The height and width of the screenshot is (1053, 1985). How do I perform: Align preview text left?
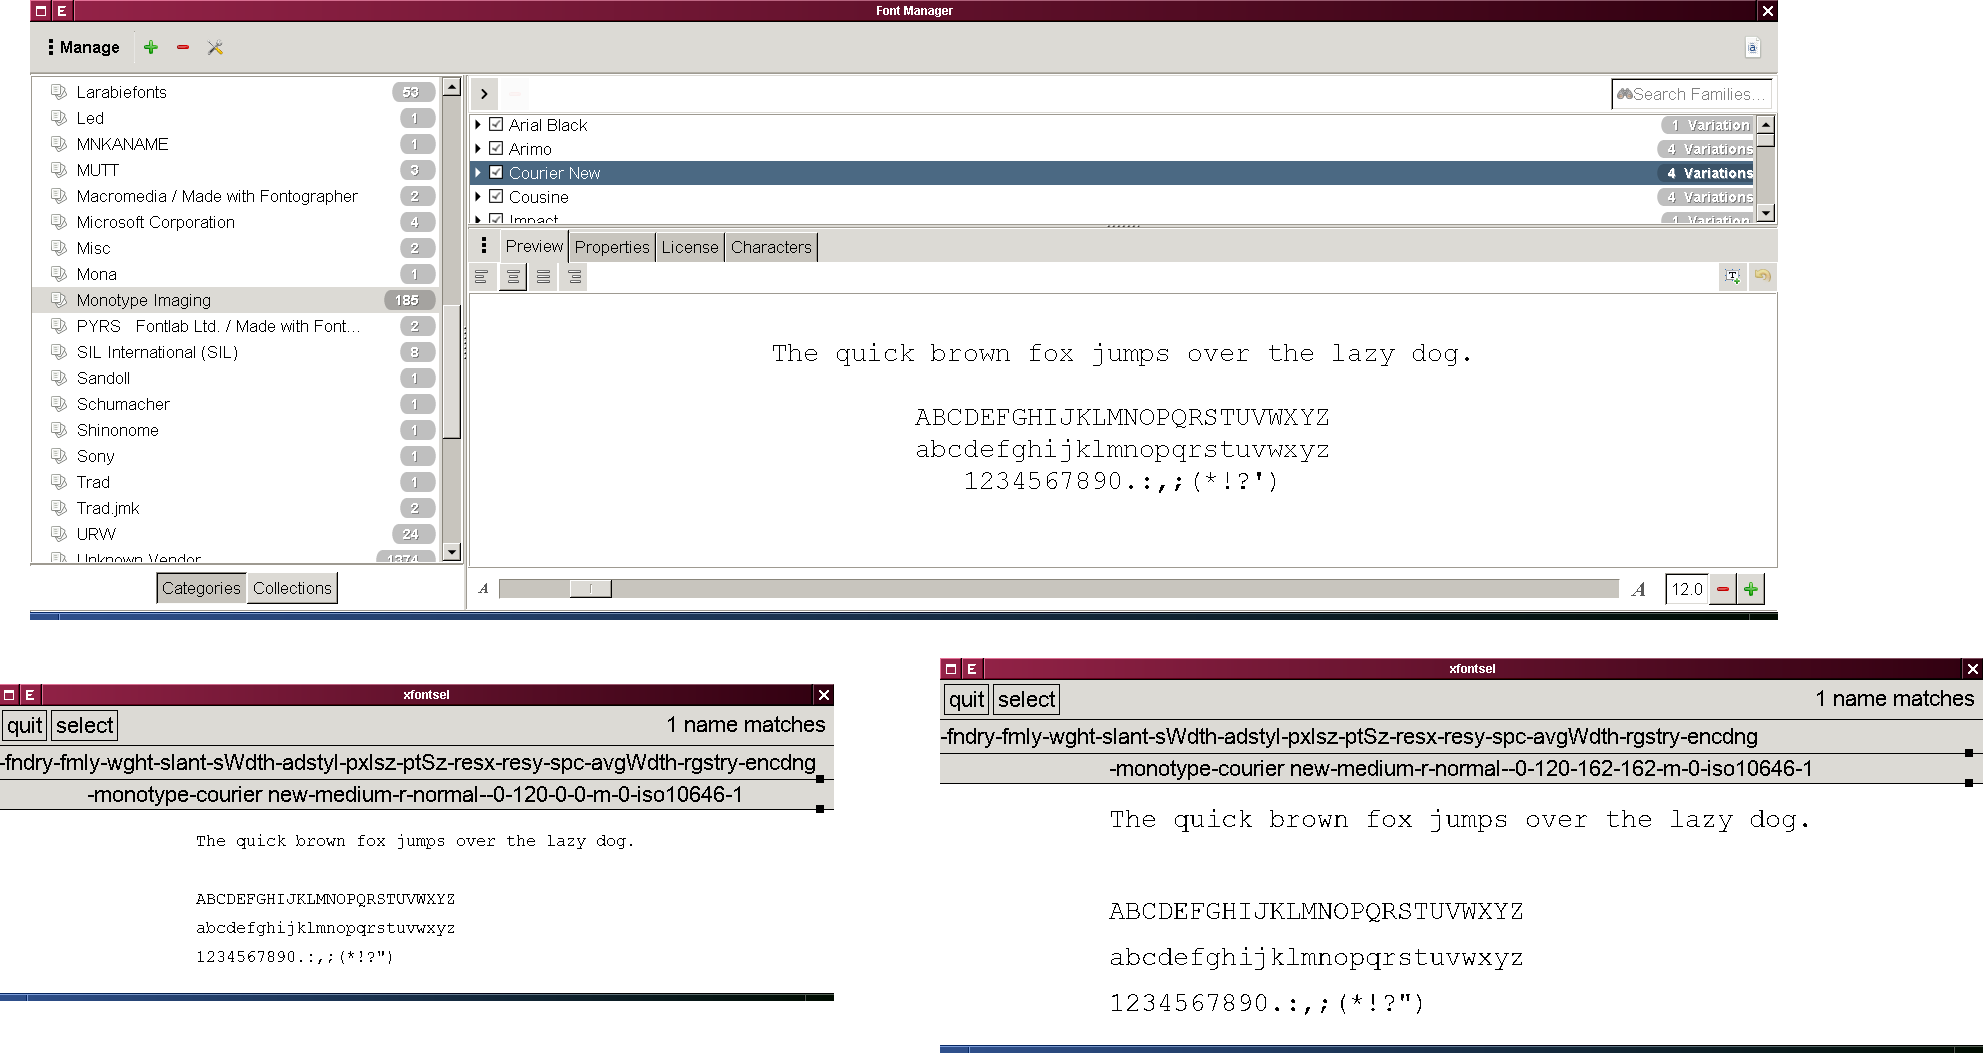482,277
